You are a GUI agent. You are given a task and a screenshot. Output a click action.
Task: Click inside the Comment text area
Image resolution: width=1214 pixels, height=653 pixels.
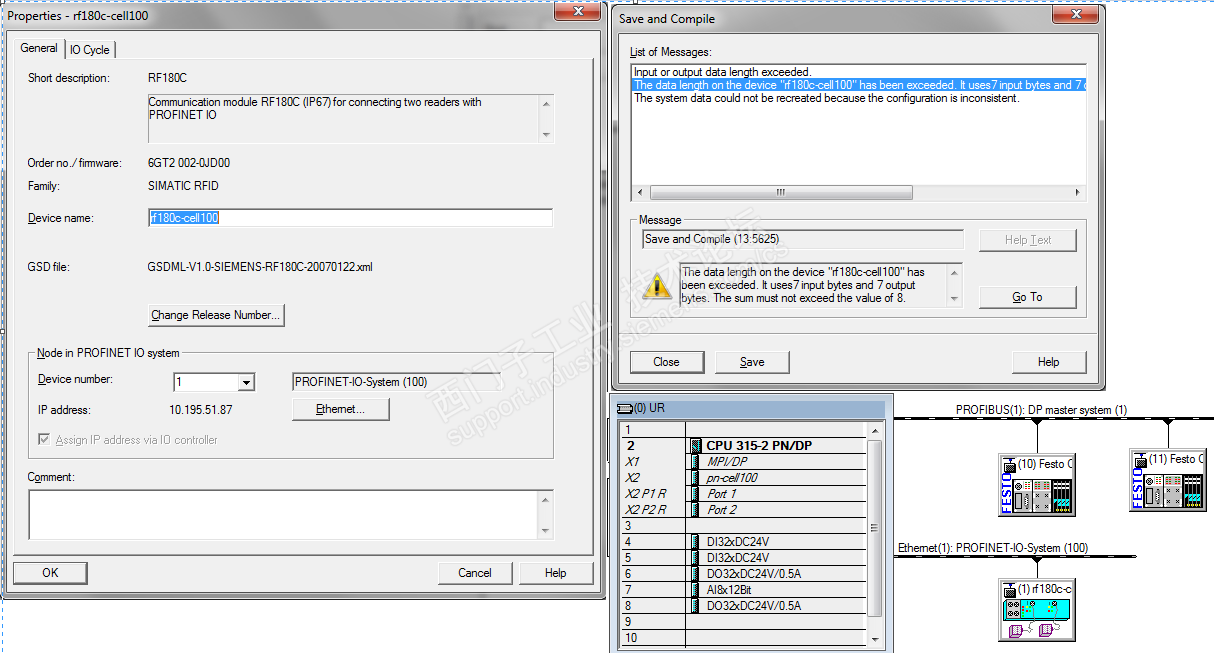coord(283,515)
